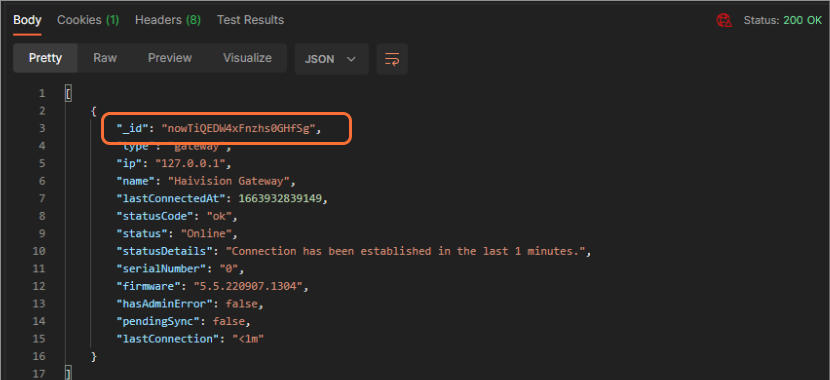Select the Pretty view button
The image size is (830, 380).
46,58
